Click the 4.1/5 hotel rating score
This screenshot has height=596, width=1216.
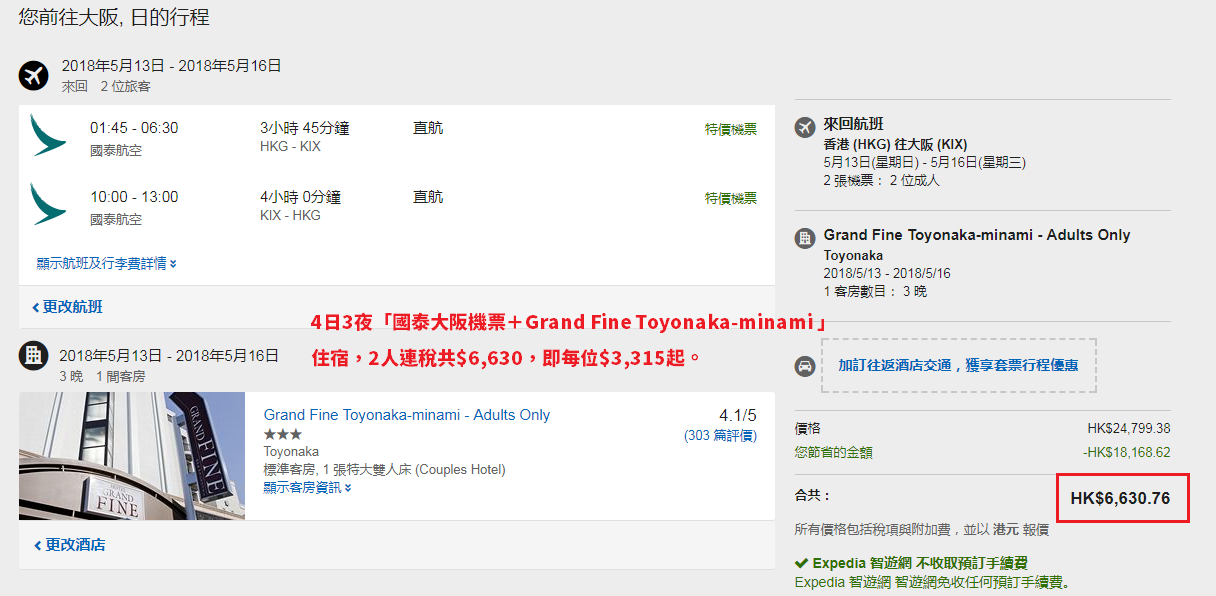738,416
